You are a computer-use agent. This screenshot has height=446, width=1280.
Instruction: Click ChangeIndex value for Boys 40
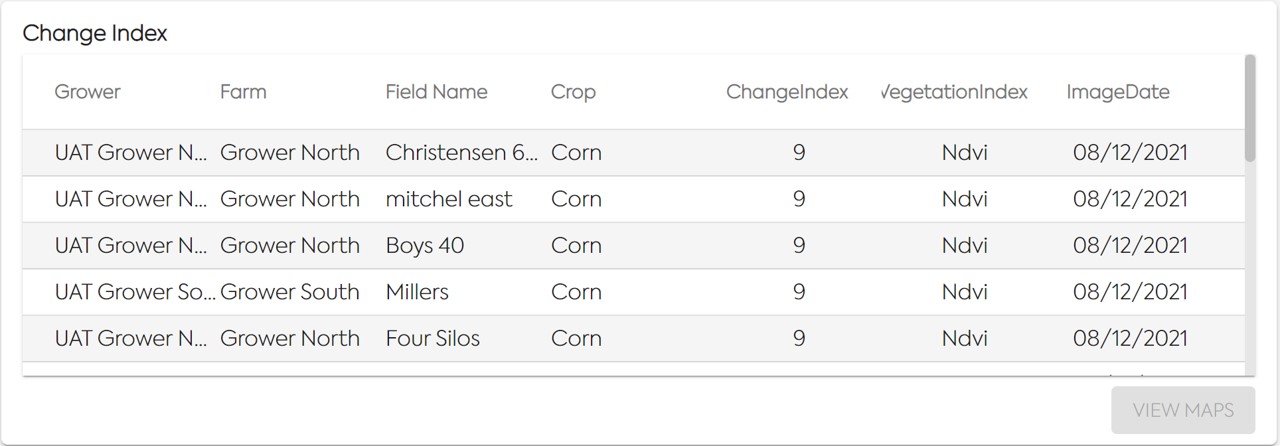(x=799, y=245)
